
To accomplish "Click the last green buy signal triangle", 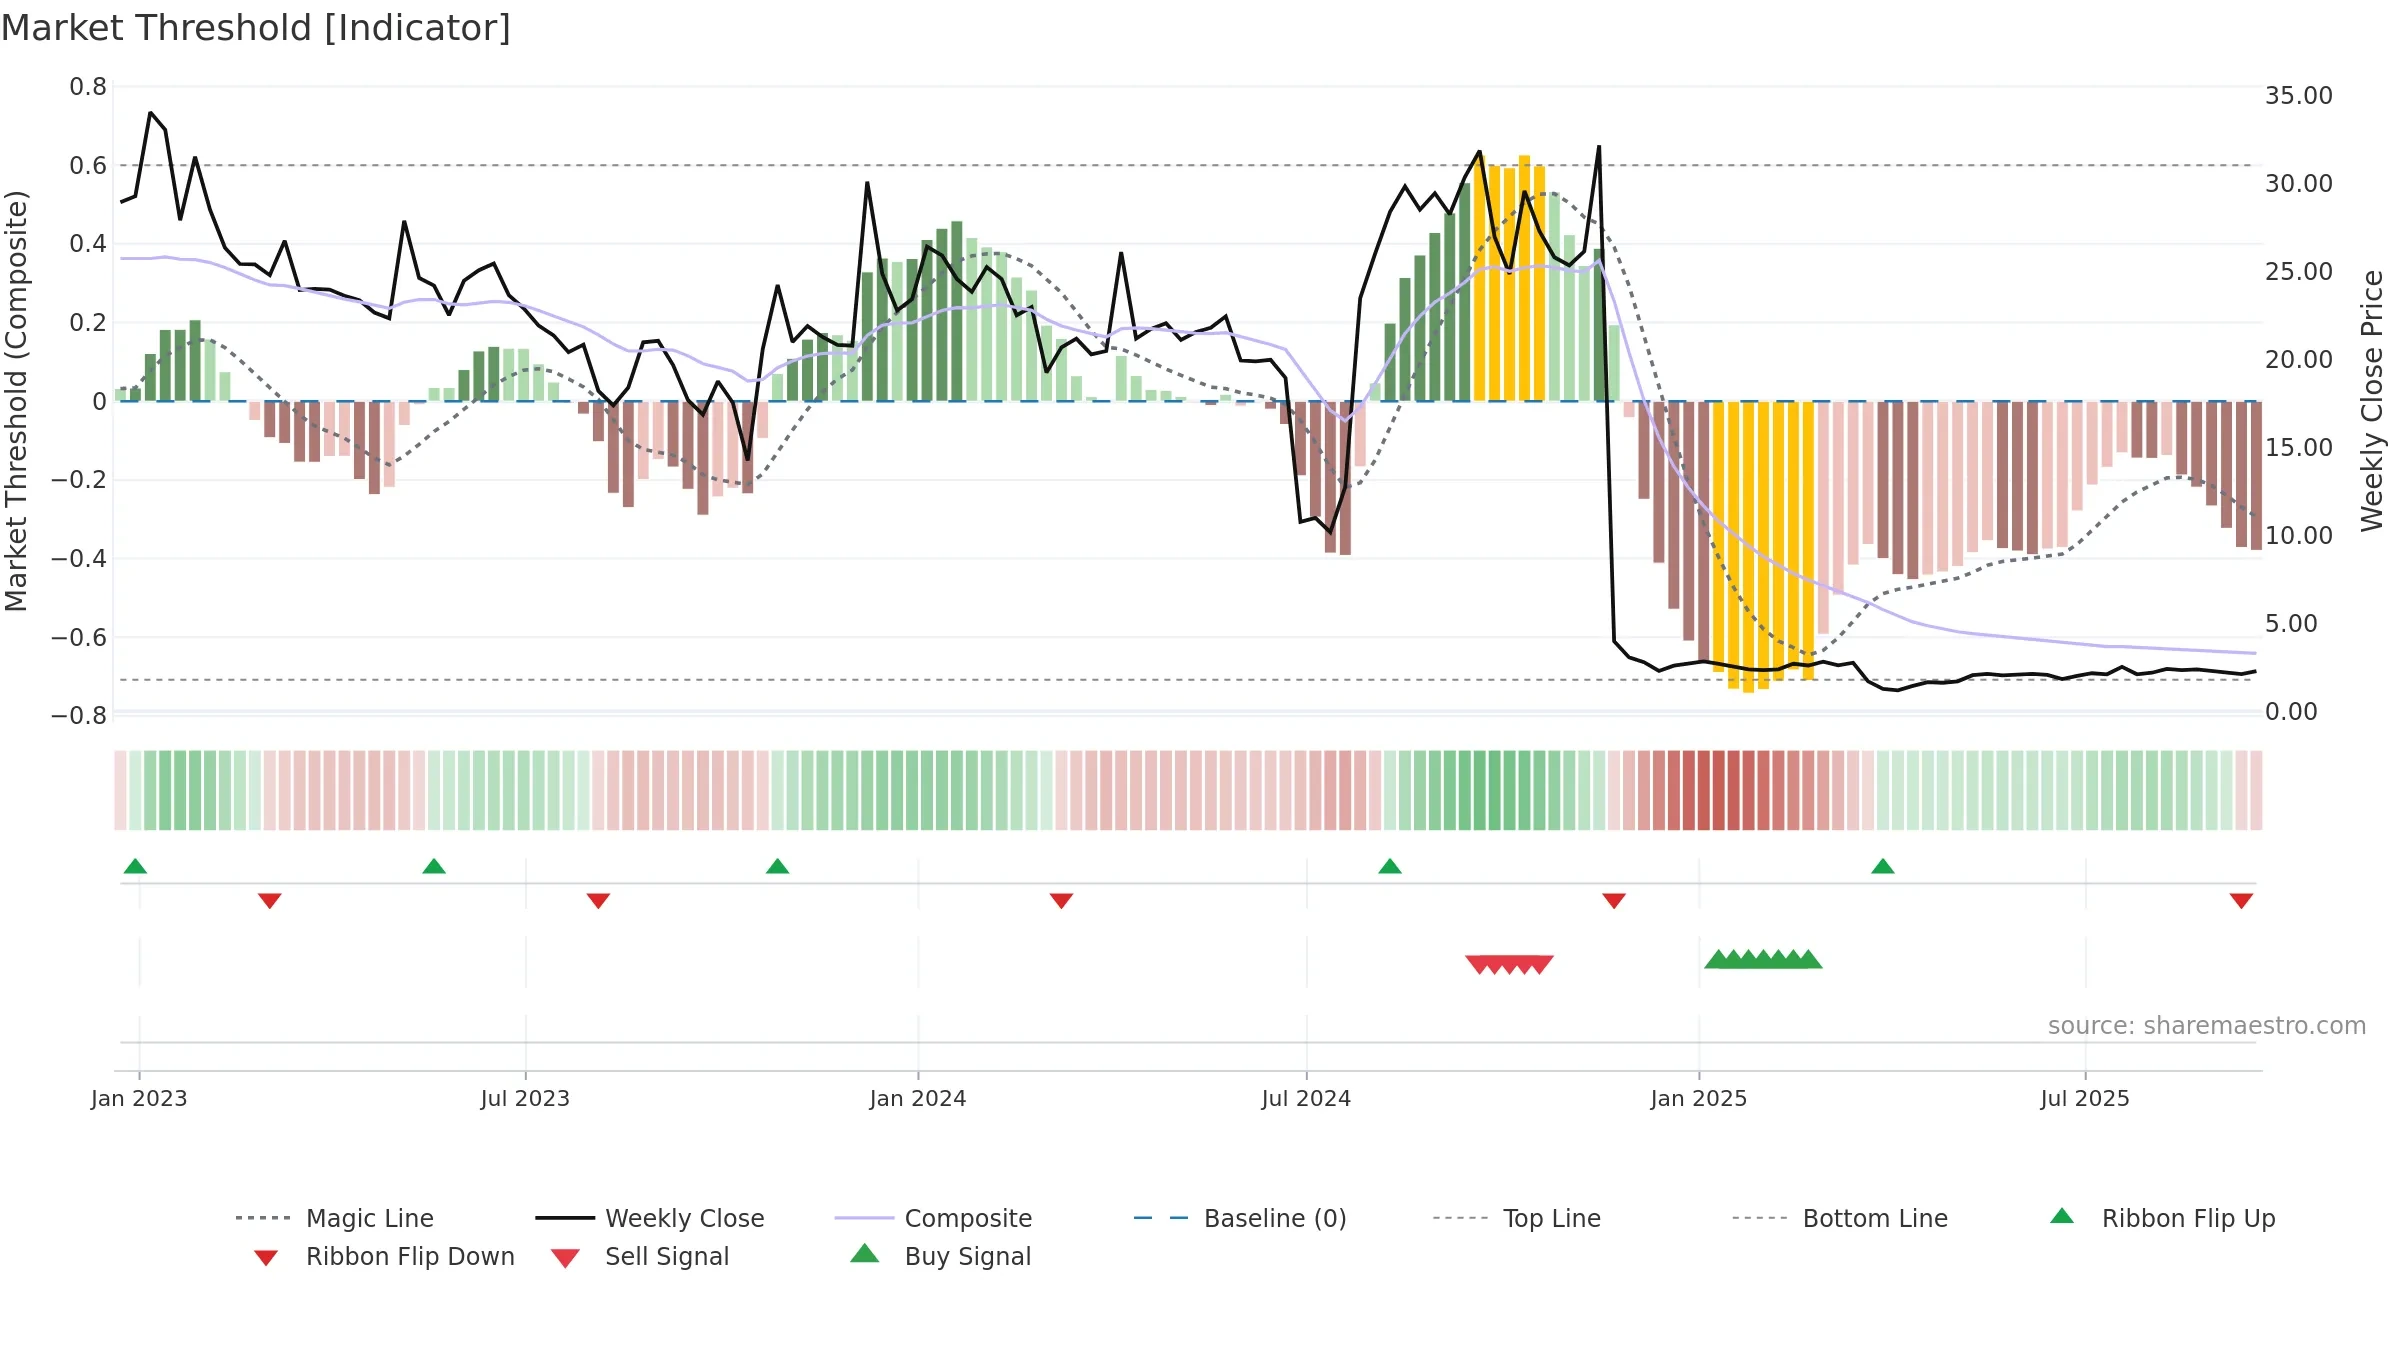I will click(1809, 959).
